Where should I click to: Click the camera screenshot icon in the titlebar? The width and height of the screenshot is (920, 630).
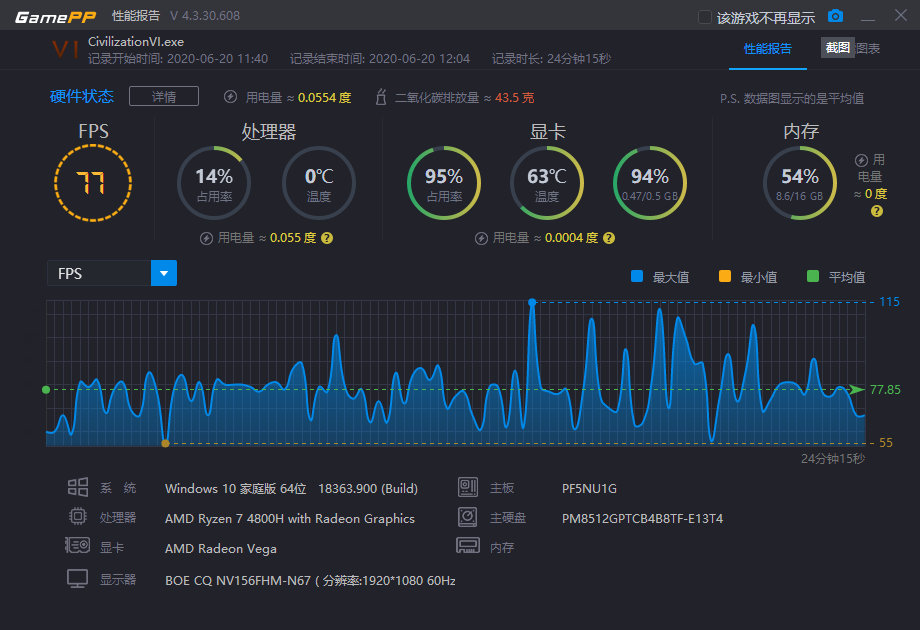coord(836,15)
